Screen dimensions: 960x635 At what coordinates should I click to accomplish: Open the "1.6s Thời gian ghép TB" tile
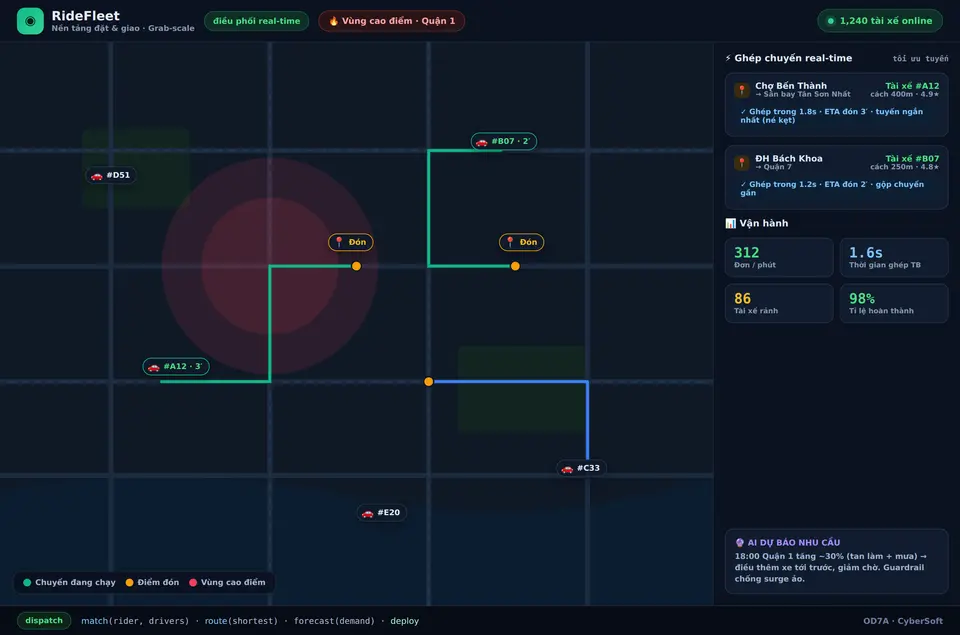[894, 257]
